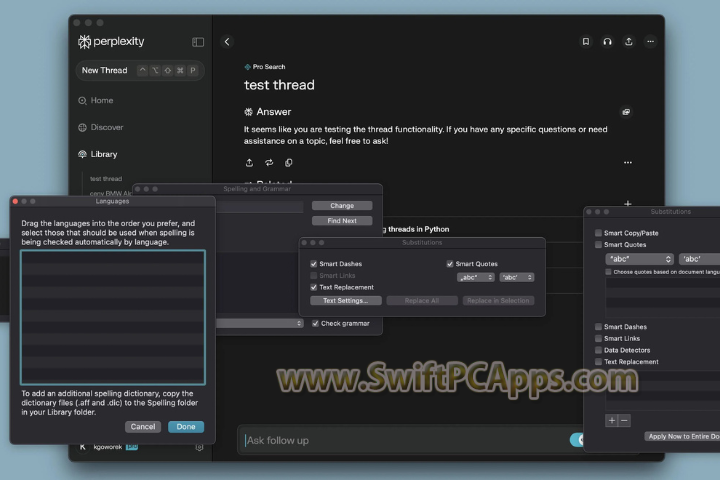
Task: Click the Replace All button
Action: click(422, 301)
